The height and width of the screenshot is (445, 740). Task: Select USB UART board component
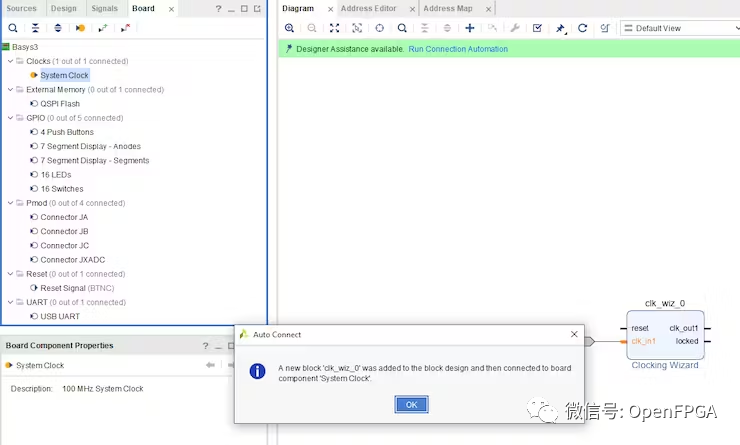tap(60, 317)
